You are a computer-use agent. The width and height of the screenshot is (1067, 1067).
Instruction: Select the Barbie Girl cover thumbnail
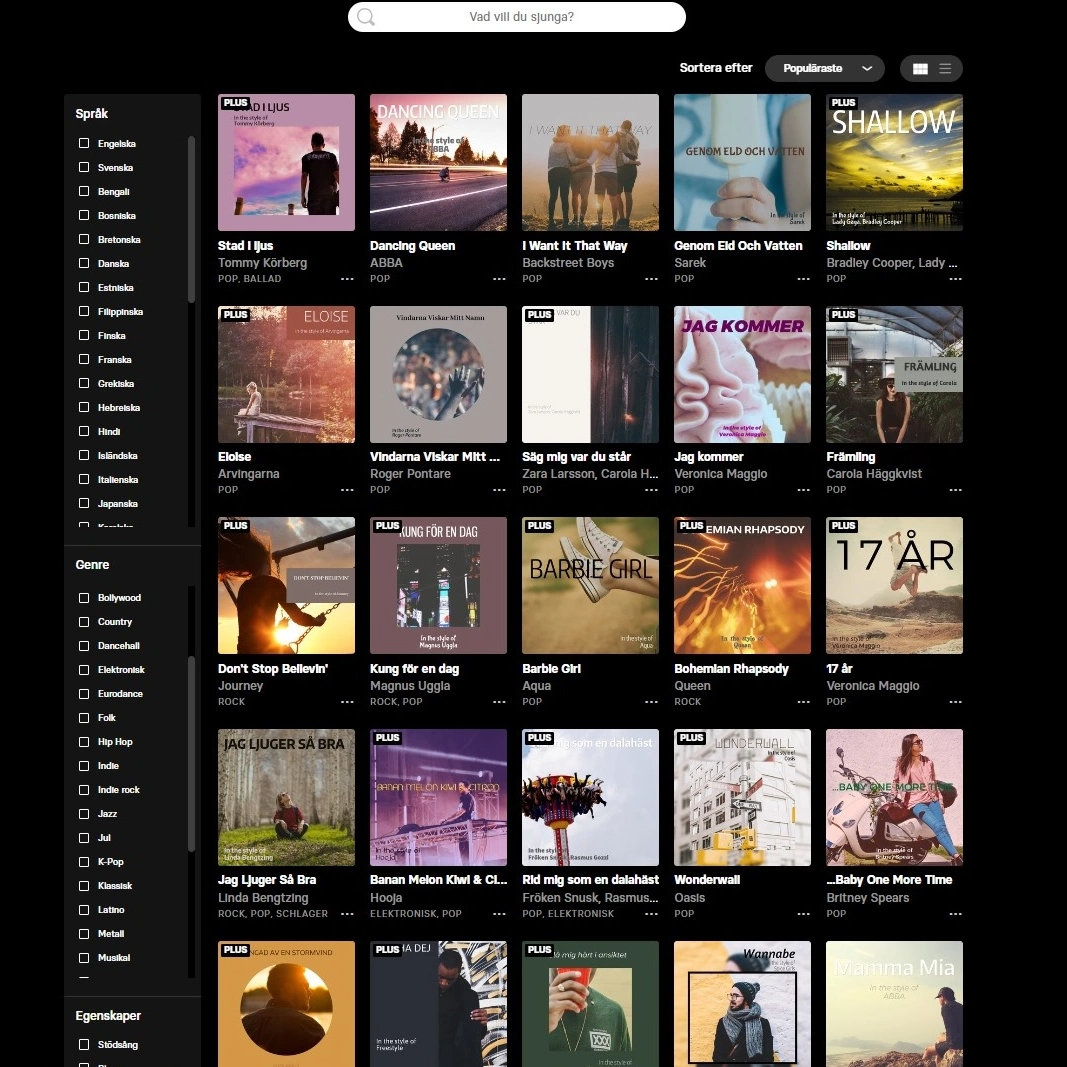pos(590,586)
